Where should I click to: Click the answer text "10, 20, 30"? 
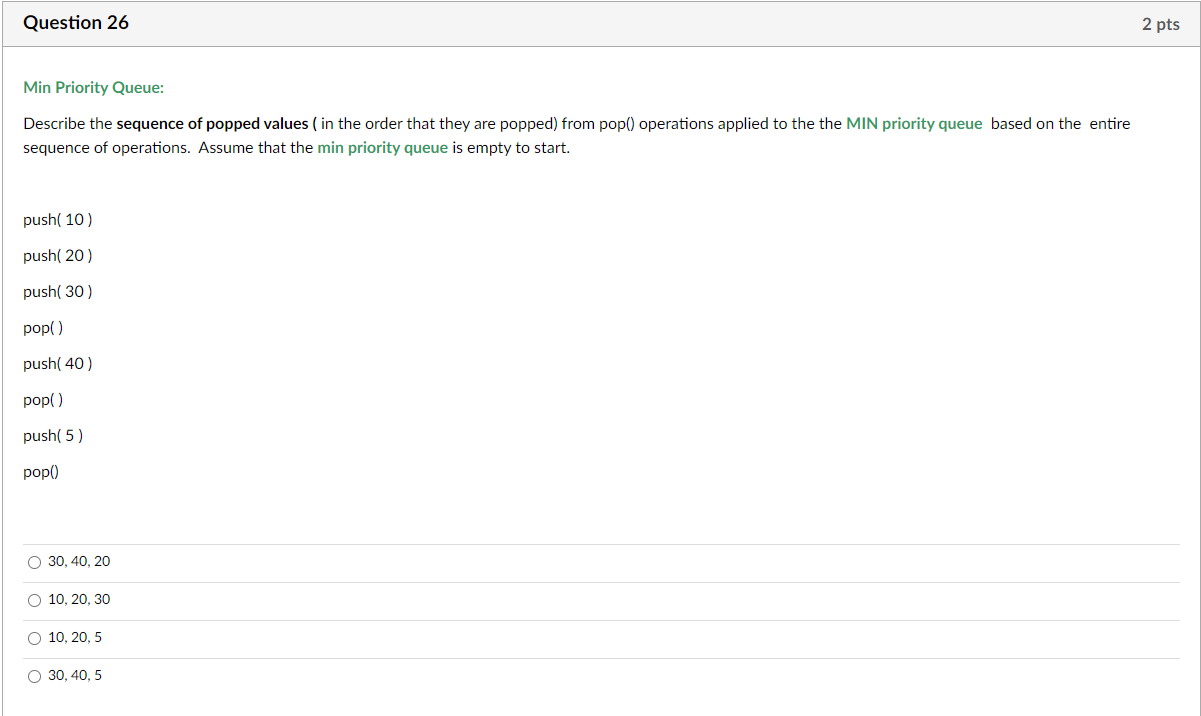click(x=80, y=599)
